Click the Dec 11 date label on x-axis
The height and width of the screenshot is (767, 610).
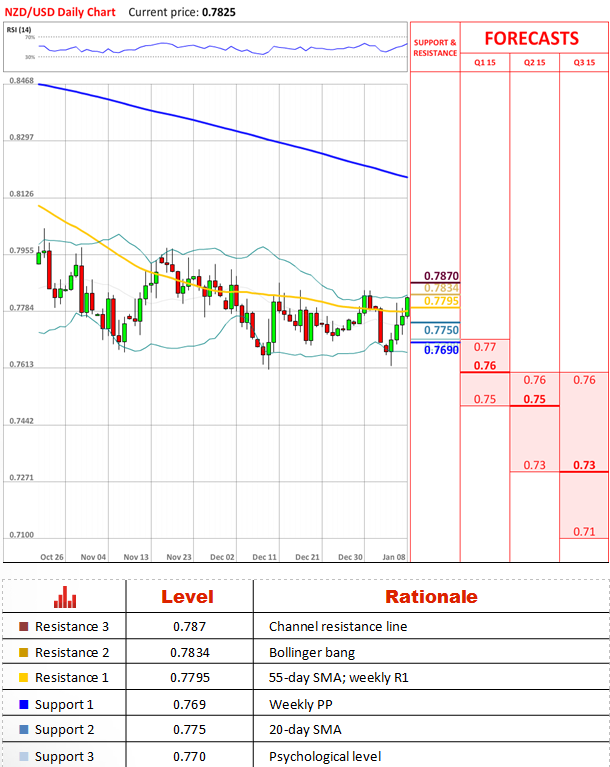[265, 557]
